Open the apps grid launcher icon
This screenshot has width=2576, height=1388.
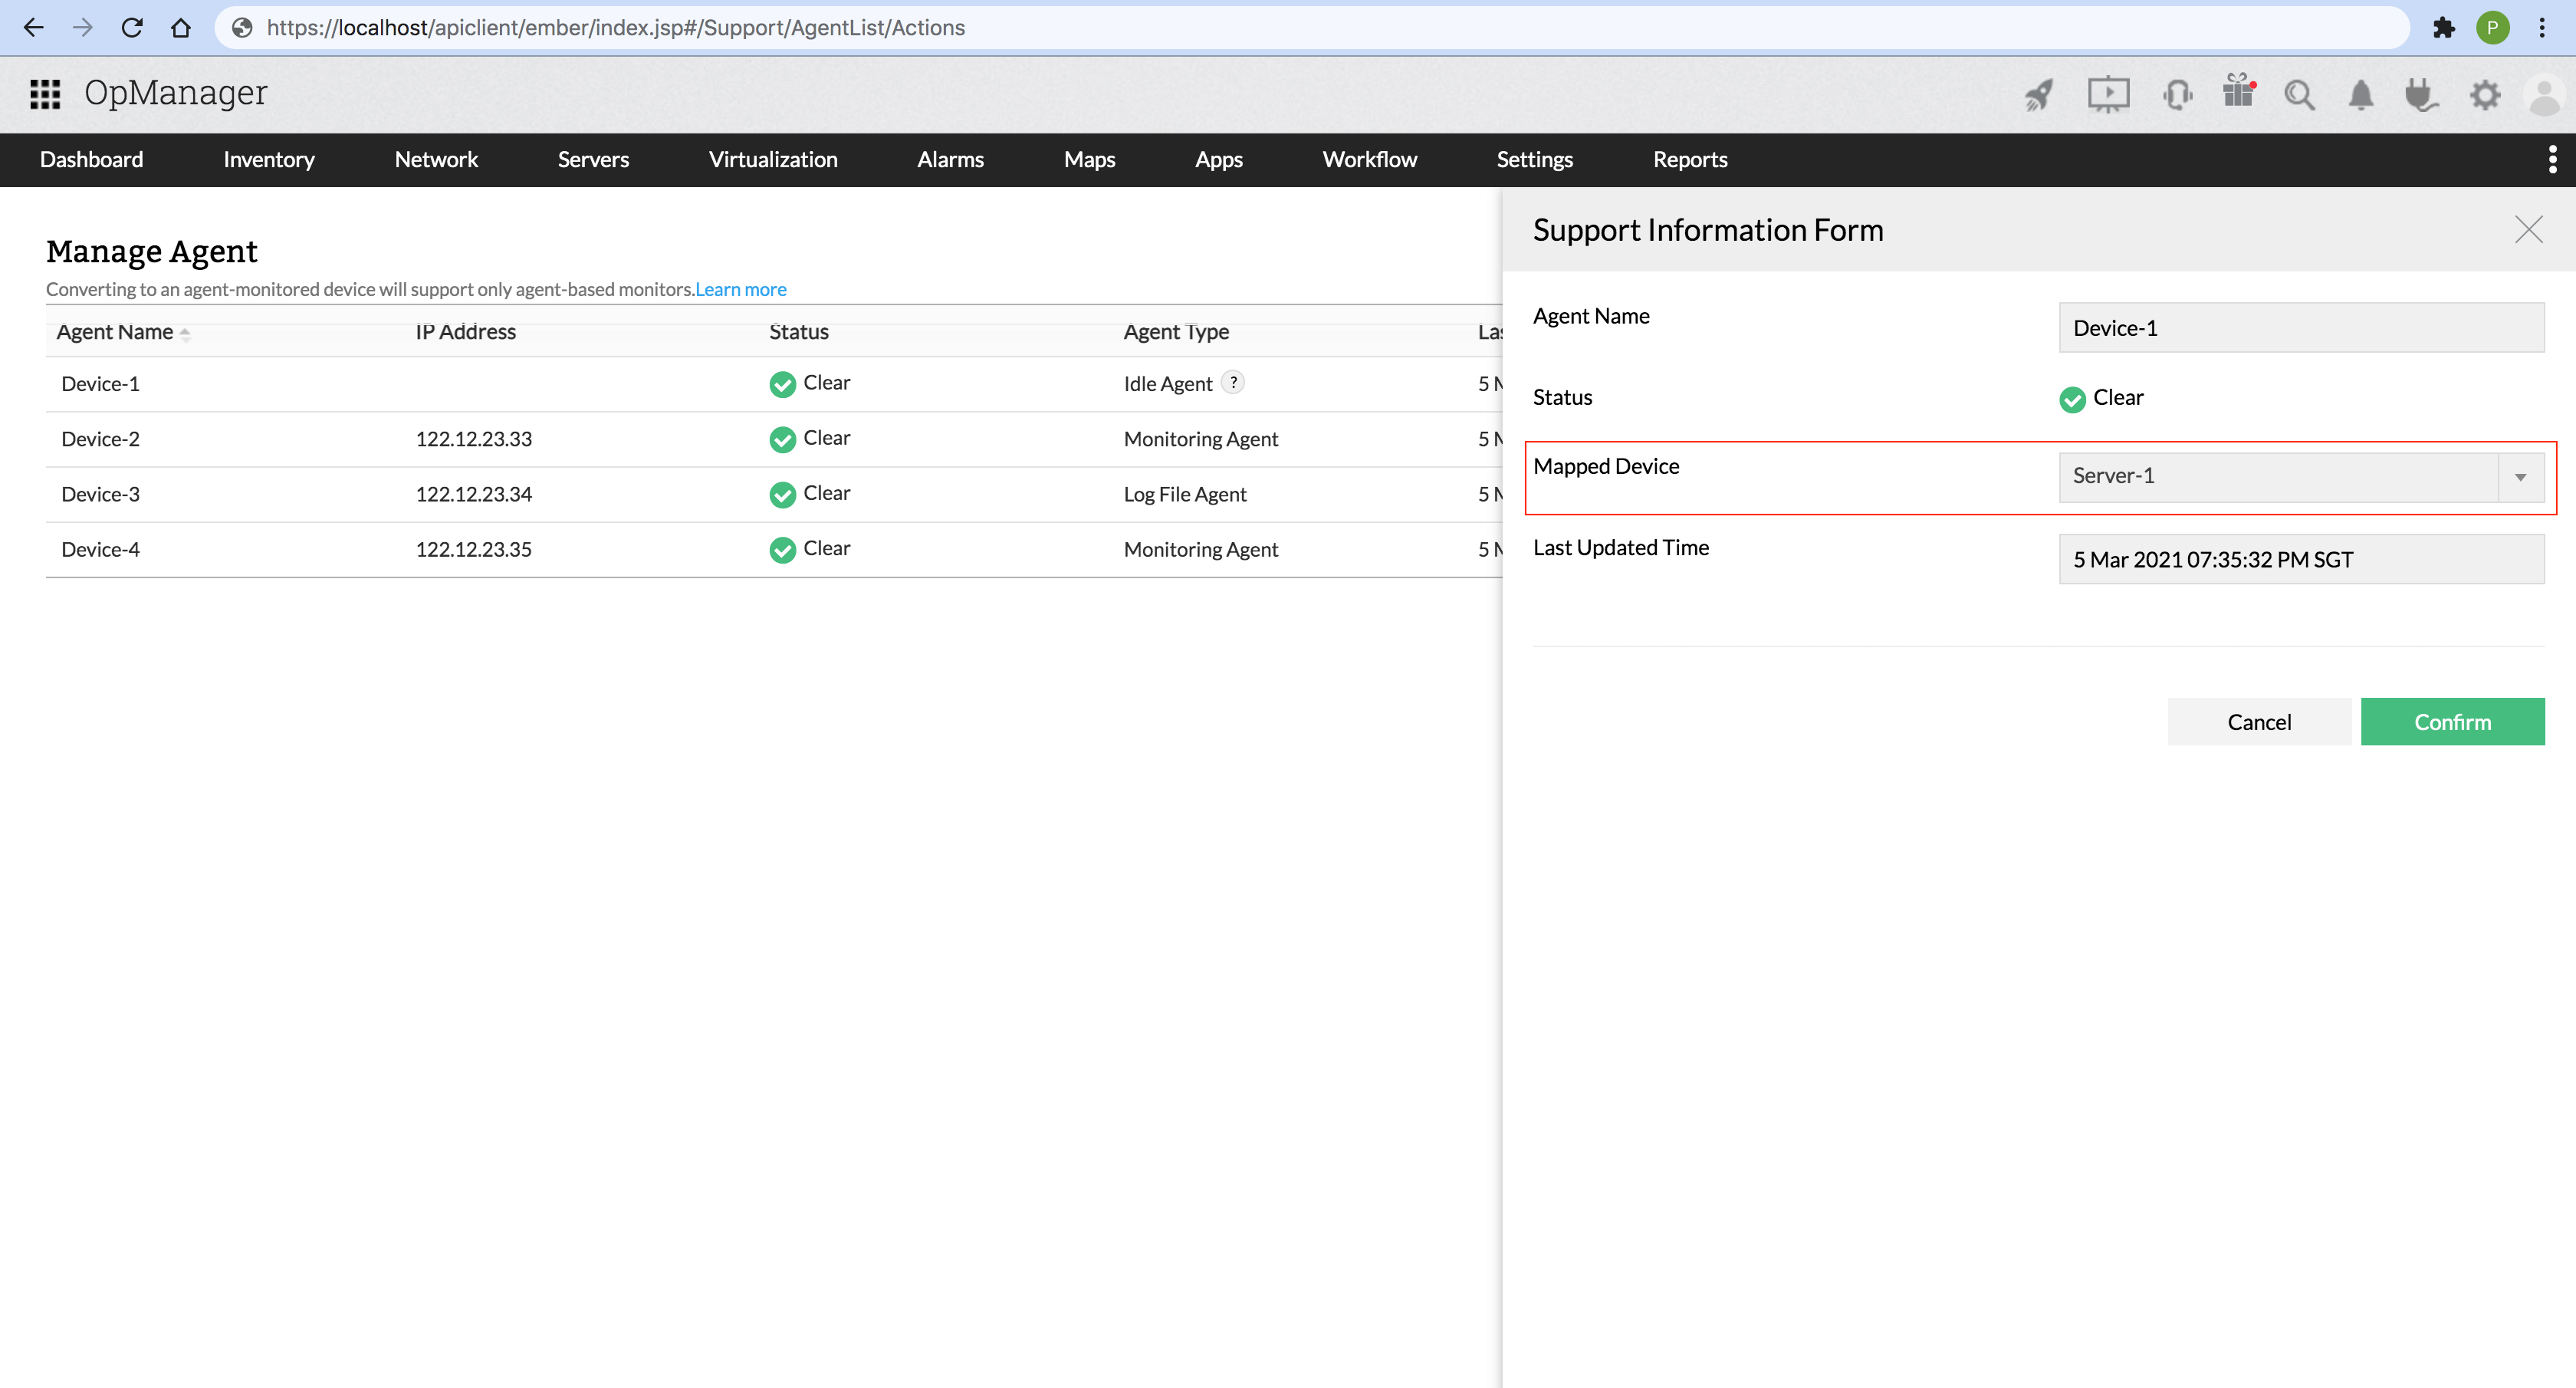tap(45, 94)
